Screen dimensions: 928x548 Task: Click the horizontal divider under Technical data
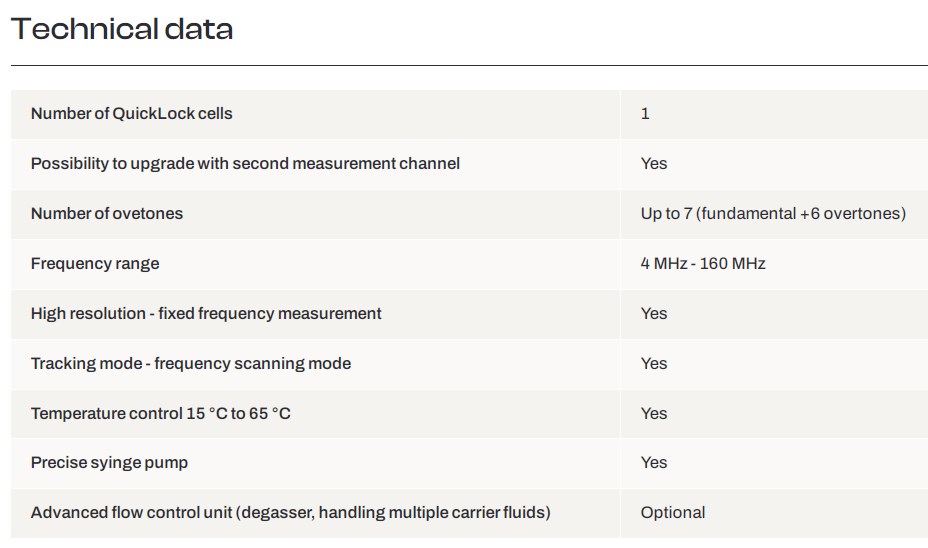[x=469, y=65]
